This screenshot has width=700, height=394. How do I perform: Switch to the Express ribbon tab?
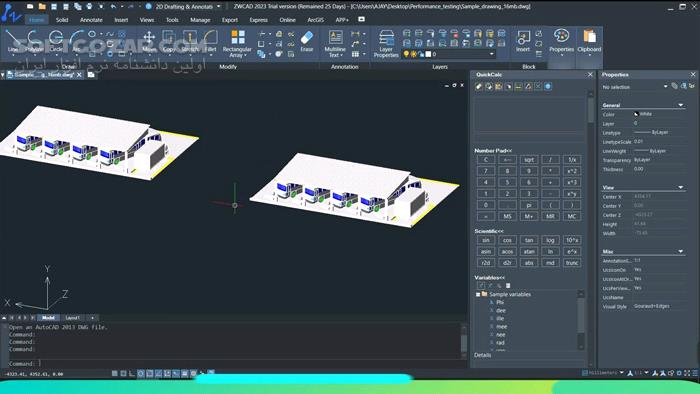point(258,20)
